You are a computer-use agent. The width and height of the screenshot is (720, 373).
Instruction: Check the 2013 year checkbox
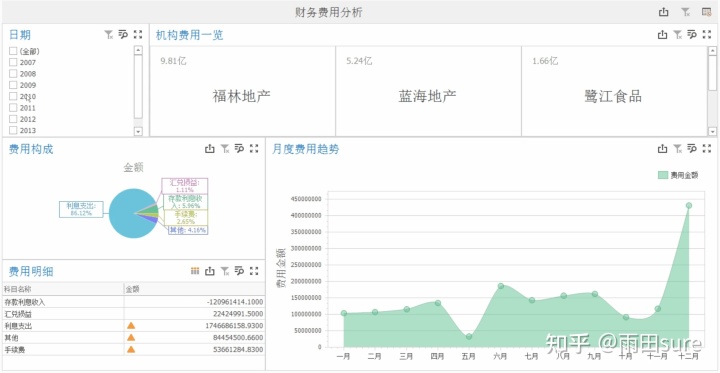13,130
